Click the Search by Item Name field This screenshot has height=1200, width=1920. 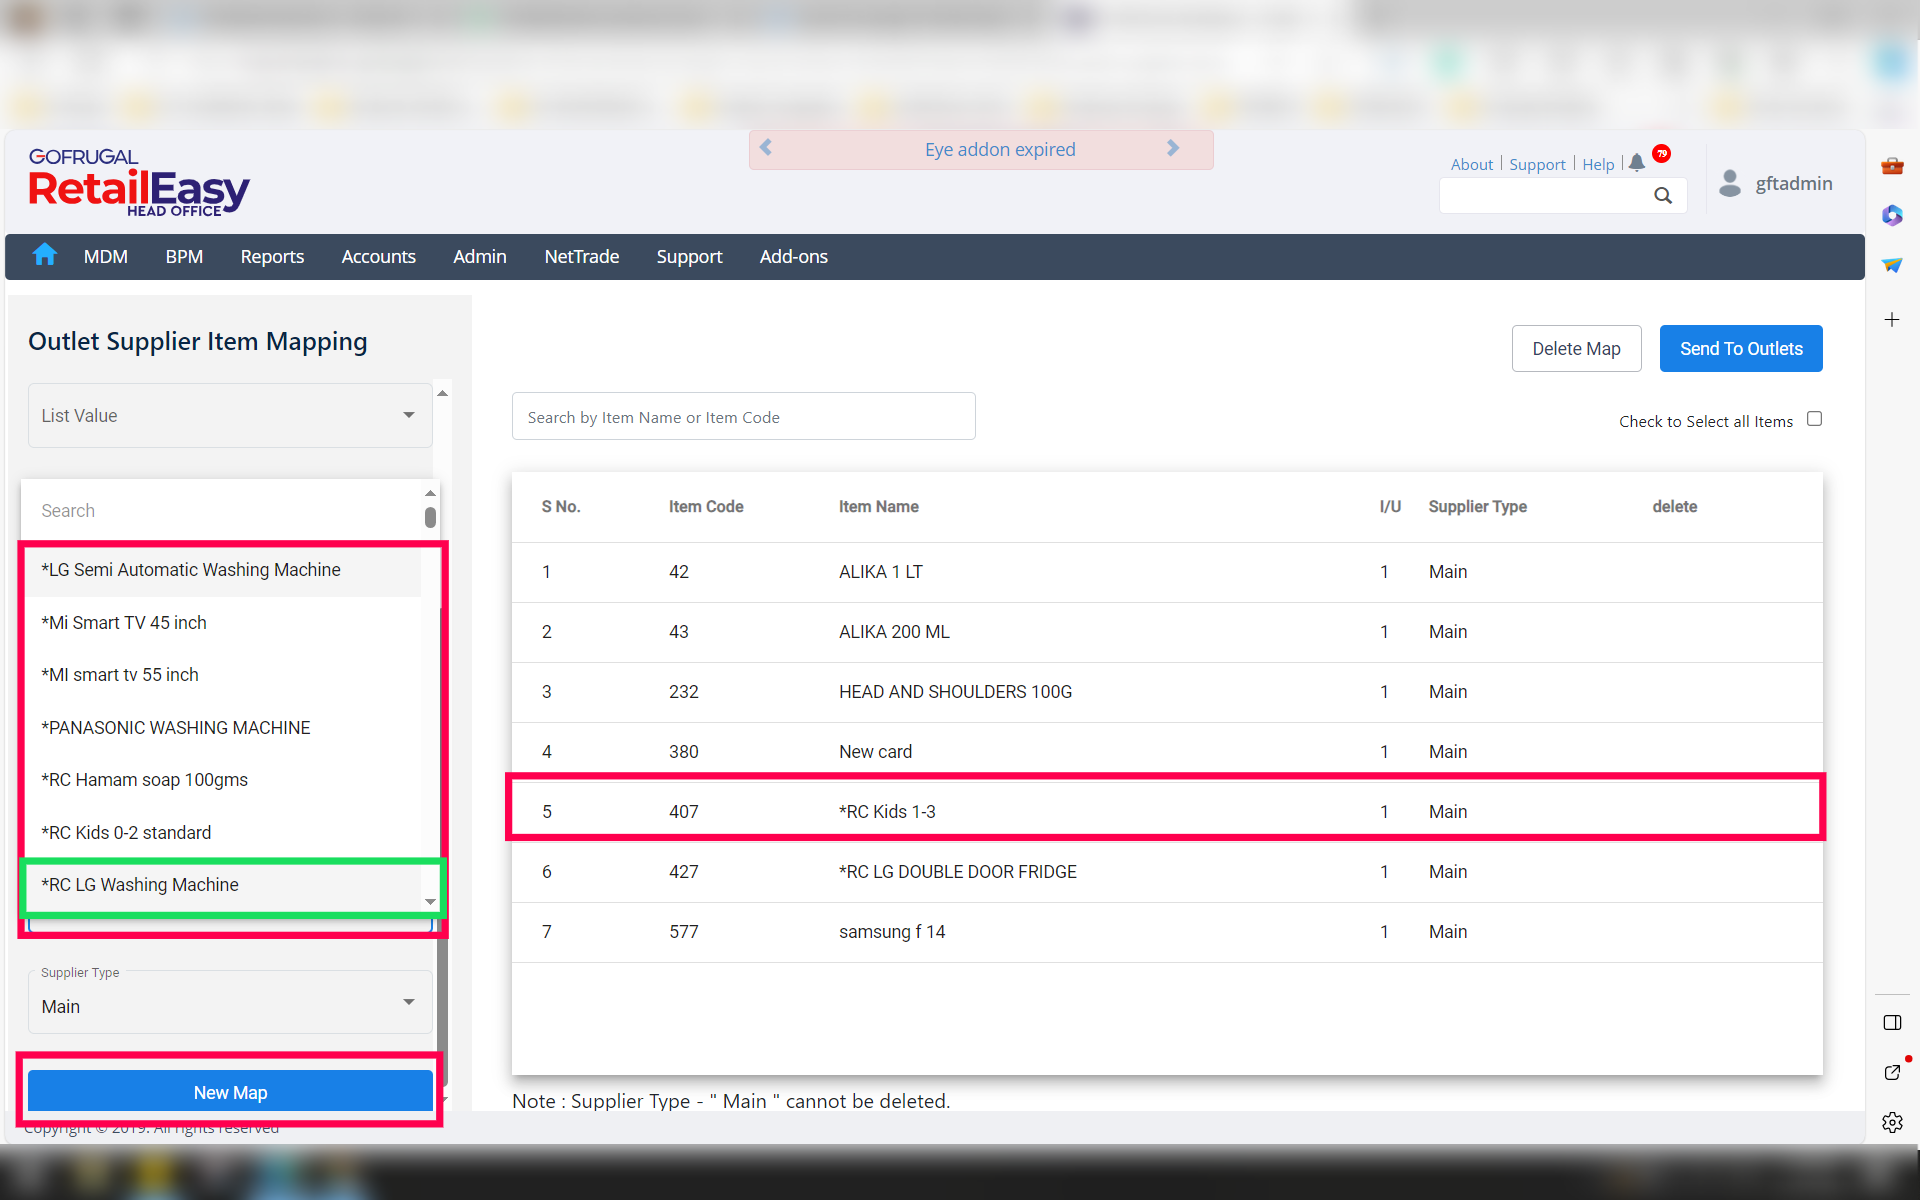pyautogui.click(x=743, y=417)
